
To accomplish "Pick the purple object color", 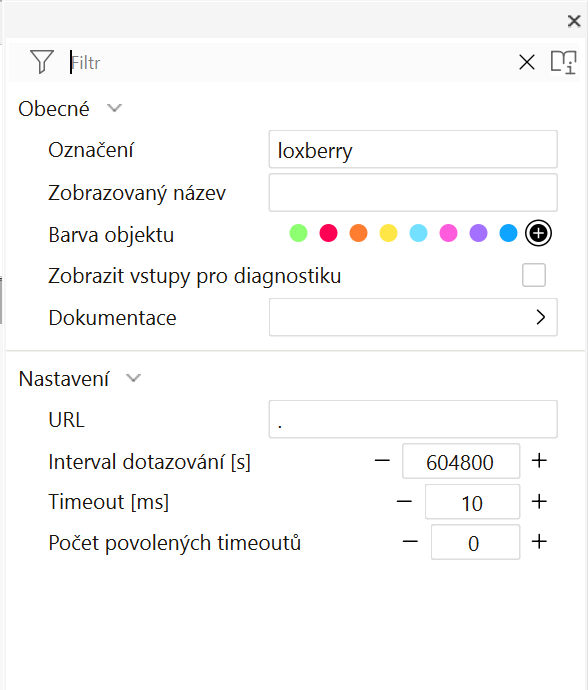I will point(478,233).
